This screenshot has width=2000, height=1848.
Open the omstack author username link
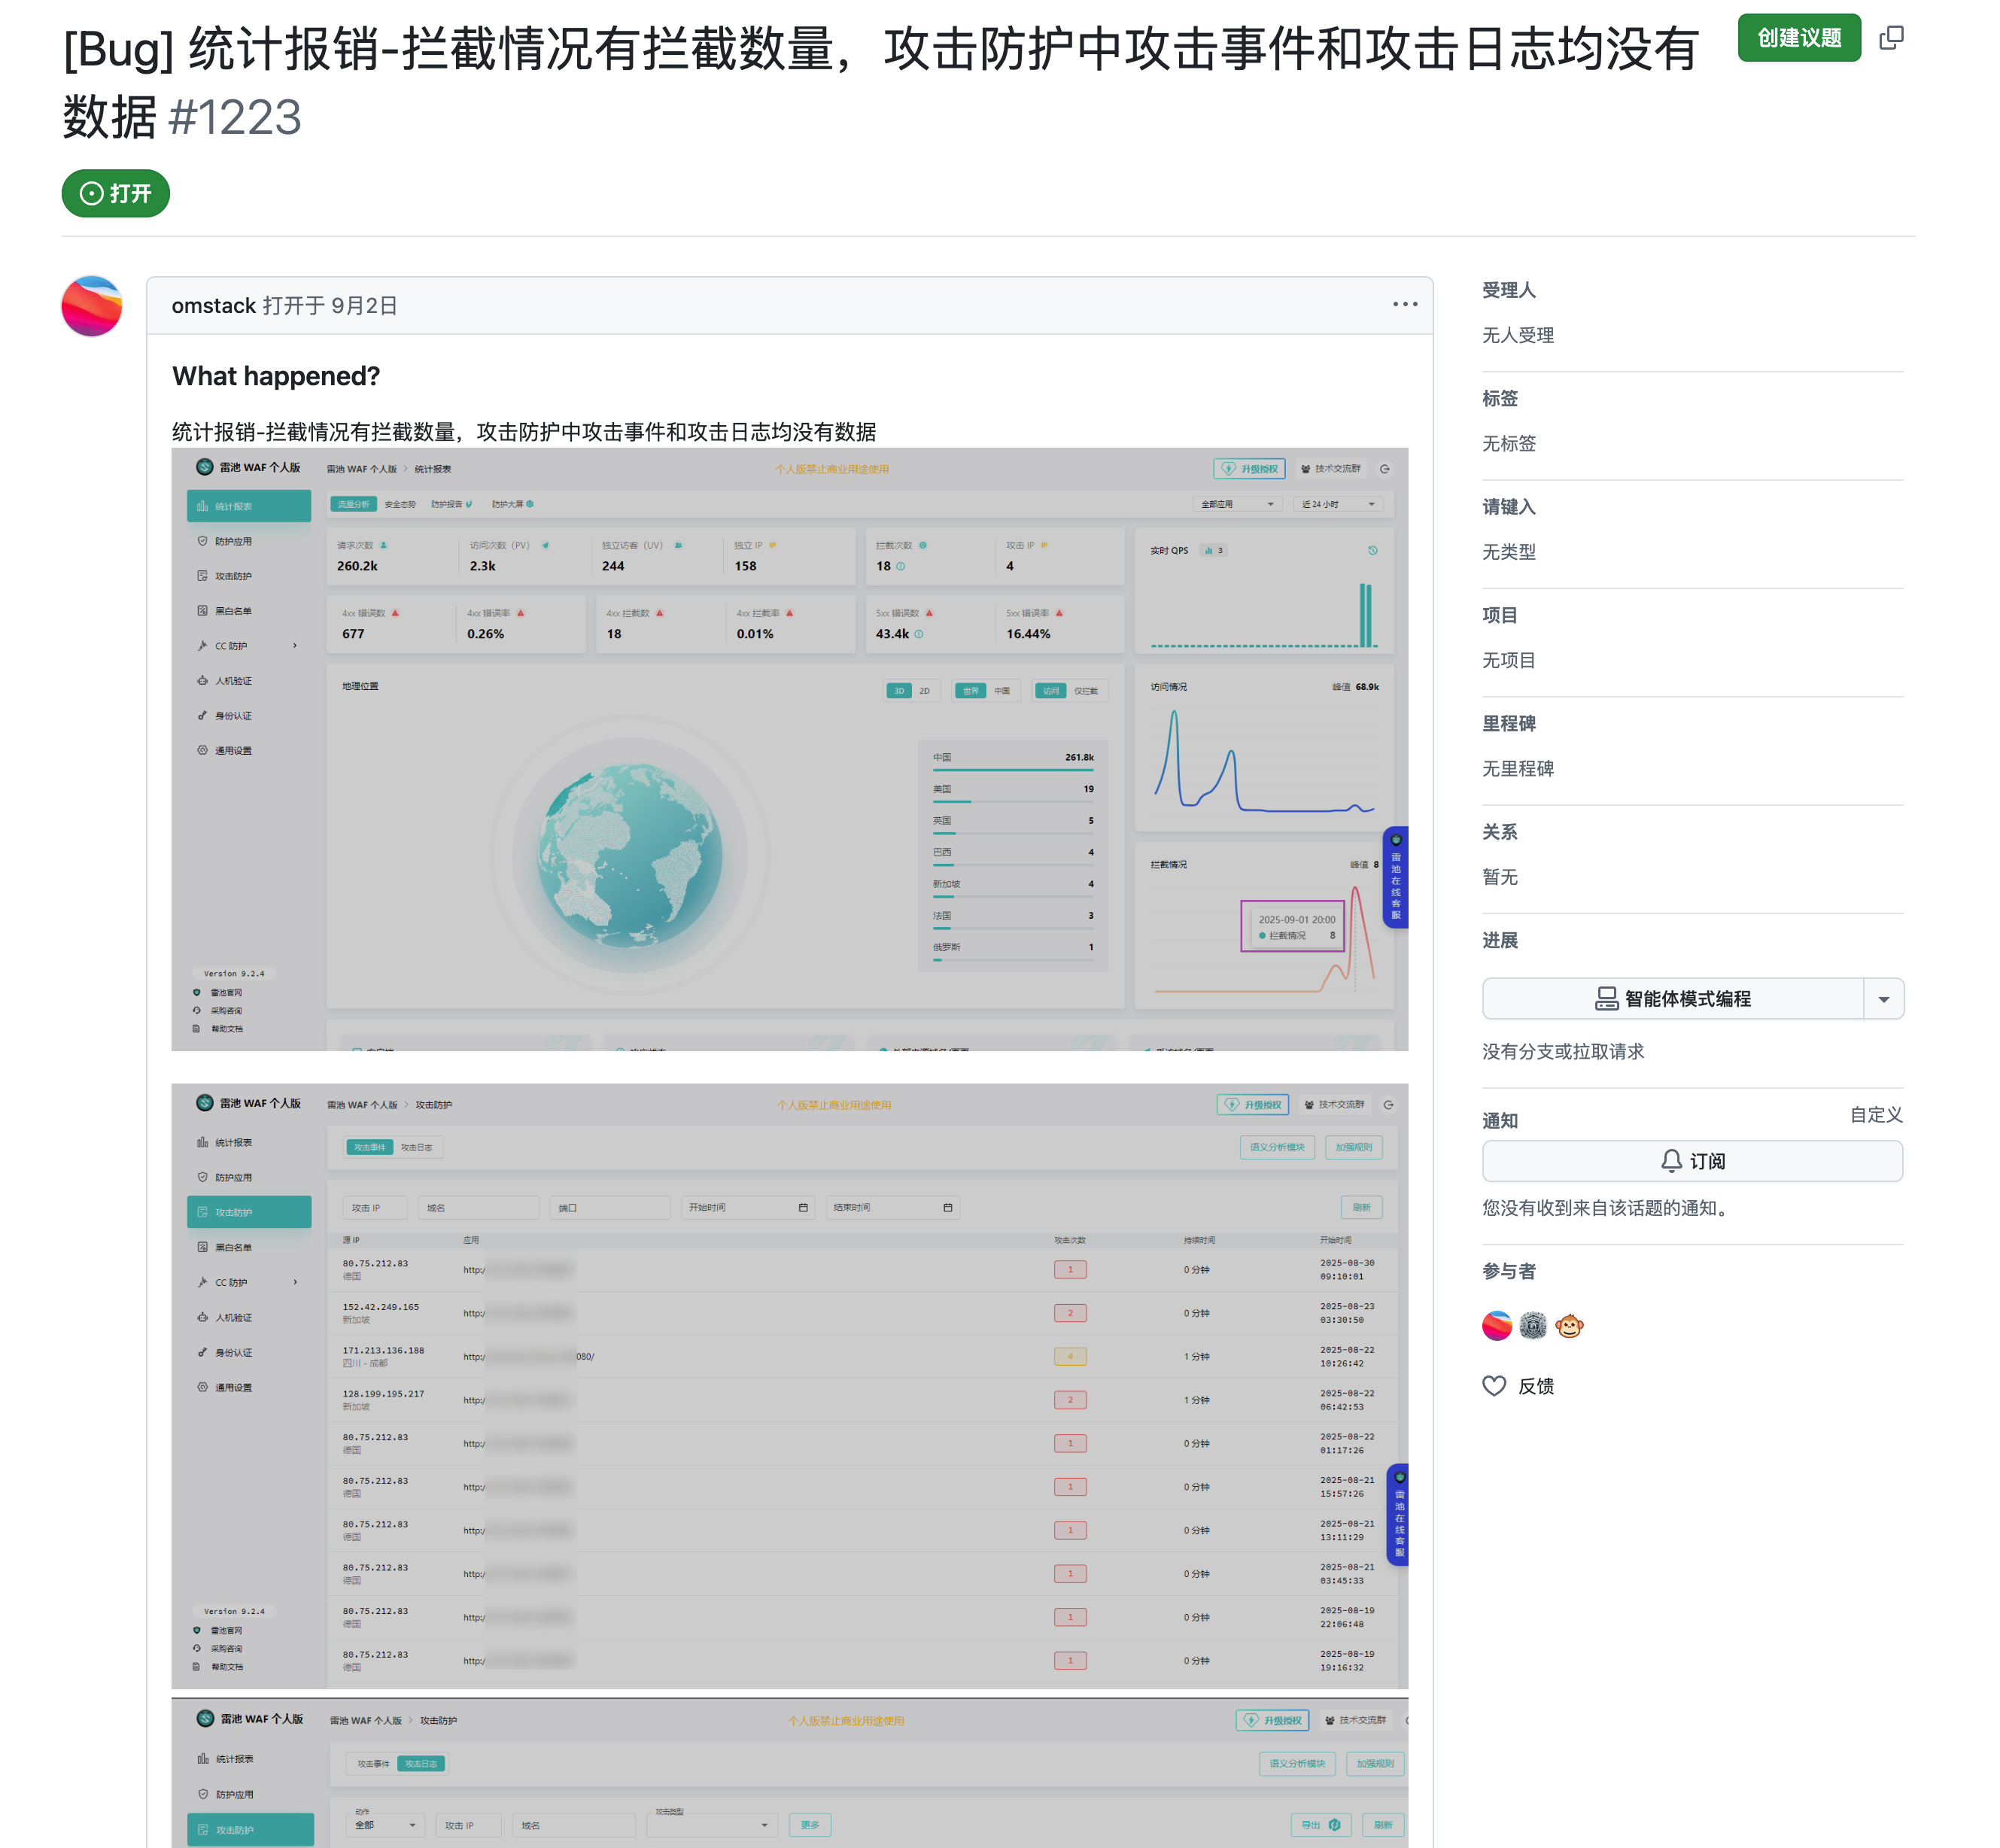point(213,306)
